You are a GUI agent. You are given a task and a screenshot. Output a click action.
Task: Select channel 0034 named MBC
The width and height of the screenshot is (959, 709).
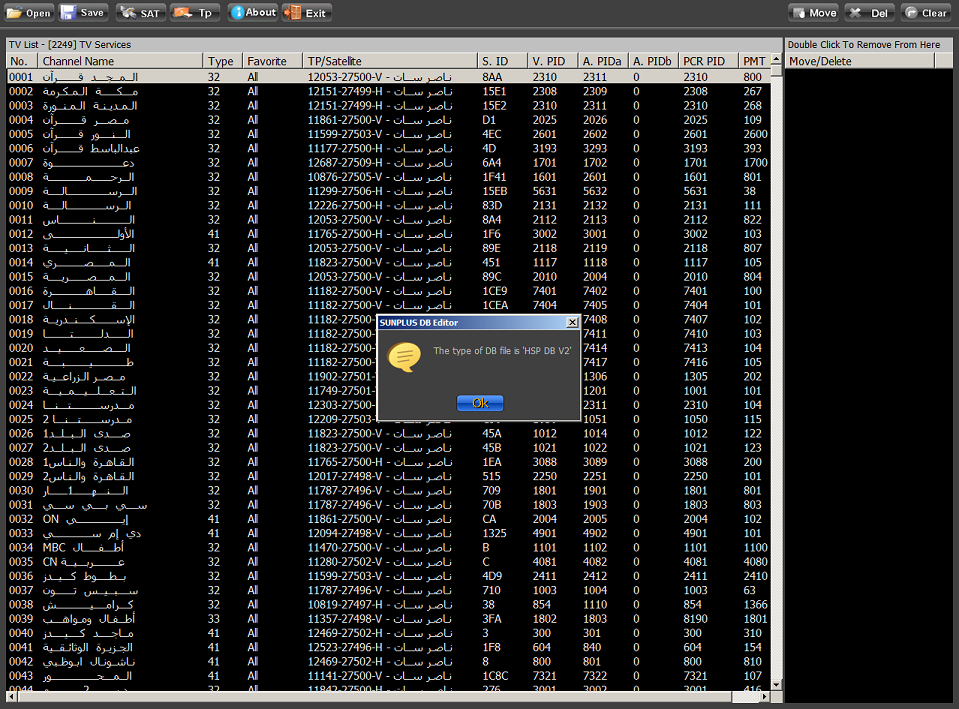pos(388,548)
